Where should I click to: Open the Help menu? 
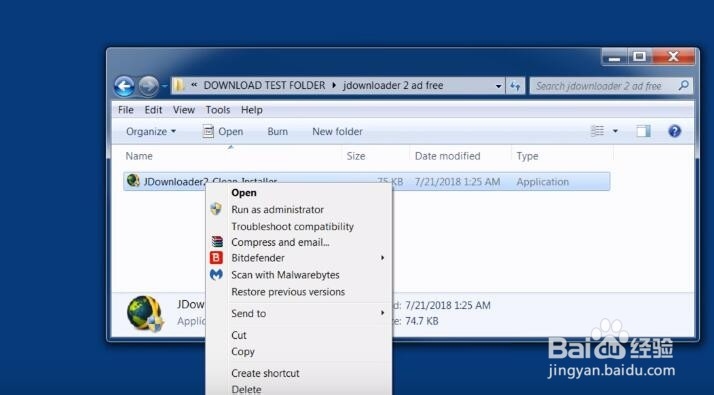pyautogui.click(x=252, y=110)
